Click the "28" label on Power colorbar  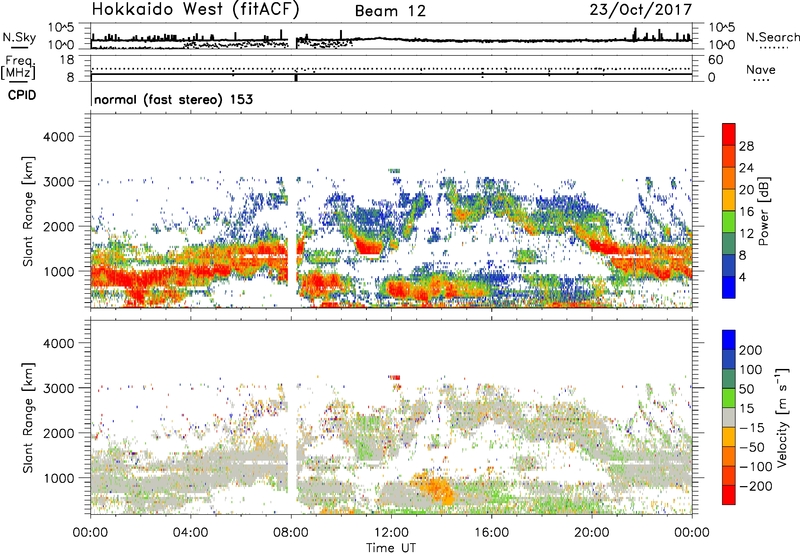click(746, 146)
